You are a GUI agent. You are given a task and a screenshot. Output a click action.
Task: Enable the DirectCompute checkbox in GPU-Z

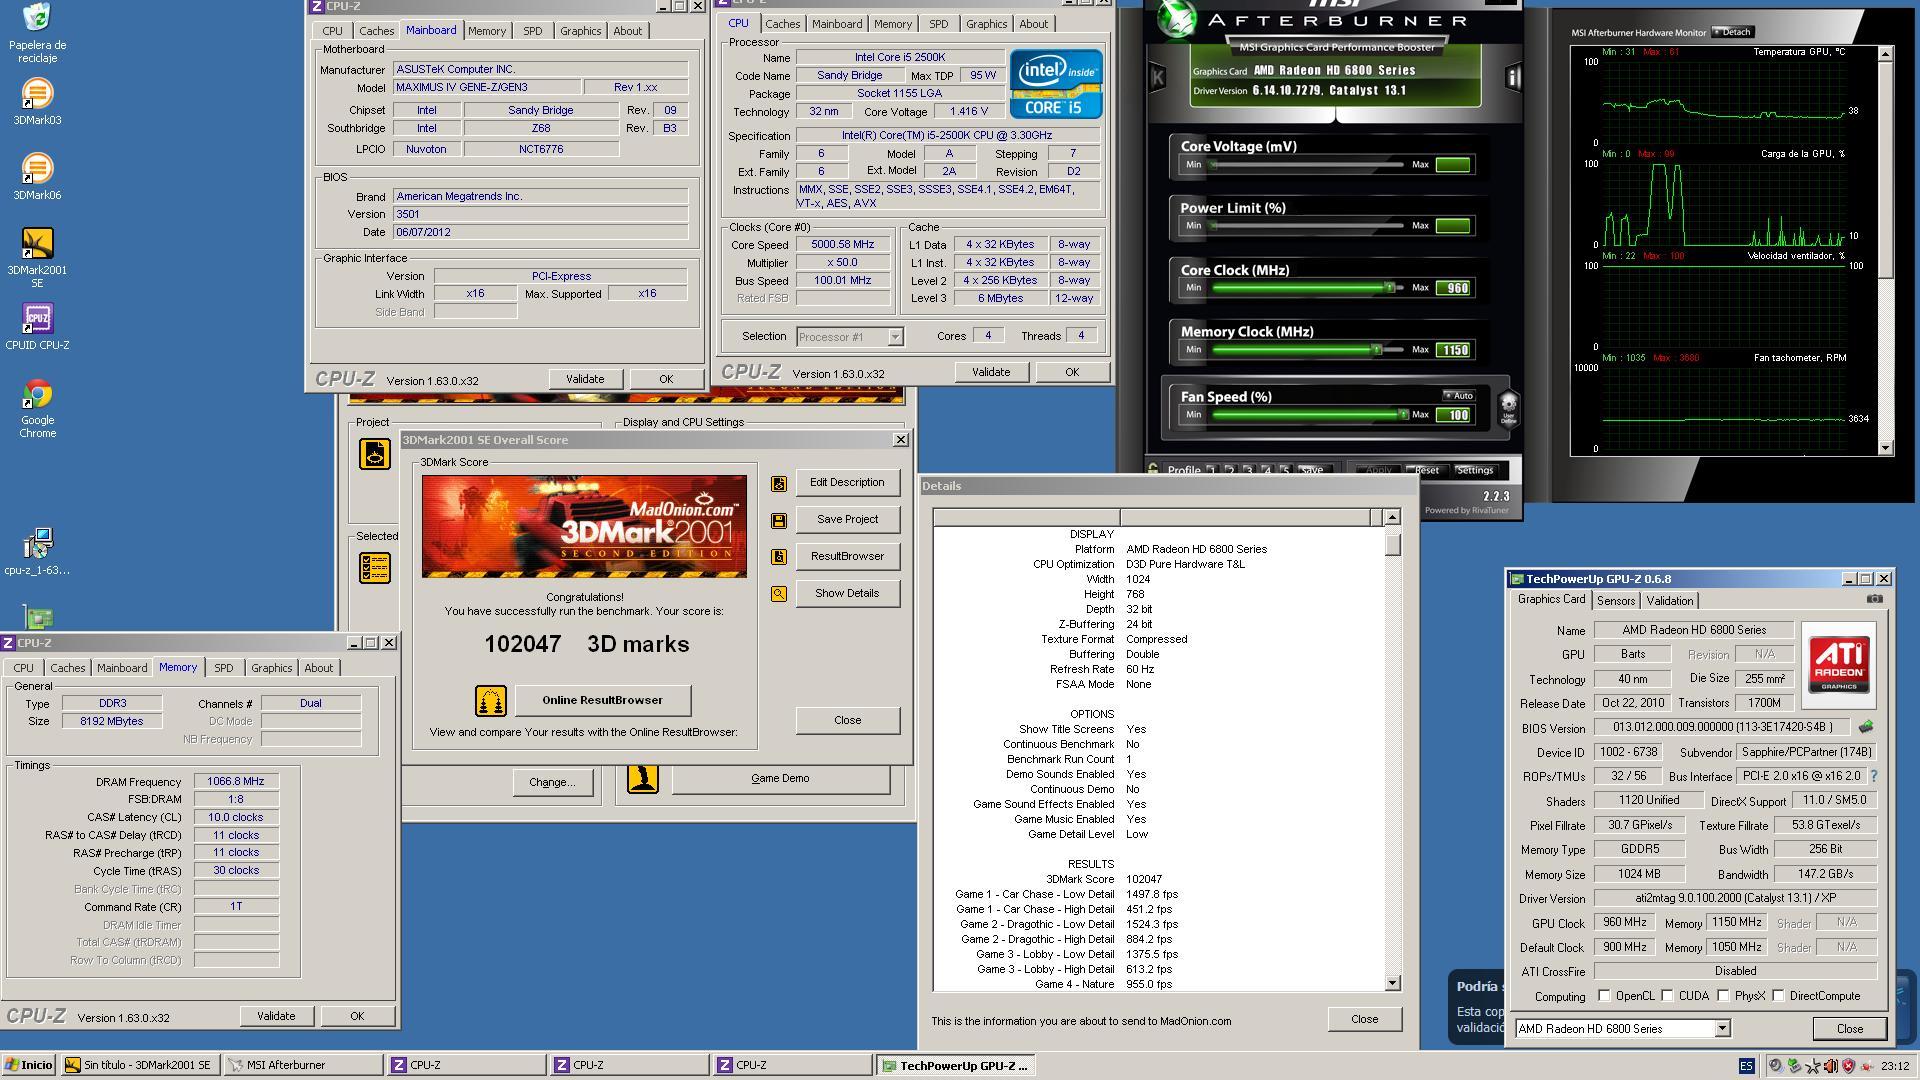click(1779, 996)
